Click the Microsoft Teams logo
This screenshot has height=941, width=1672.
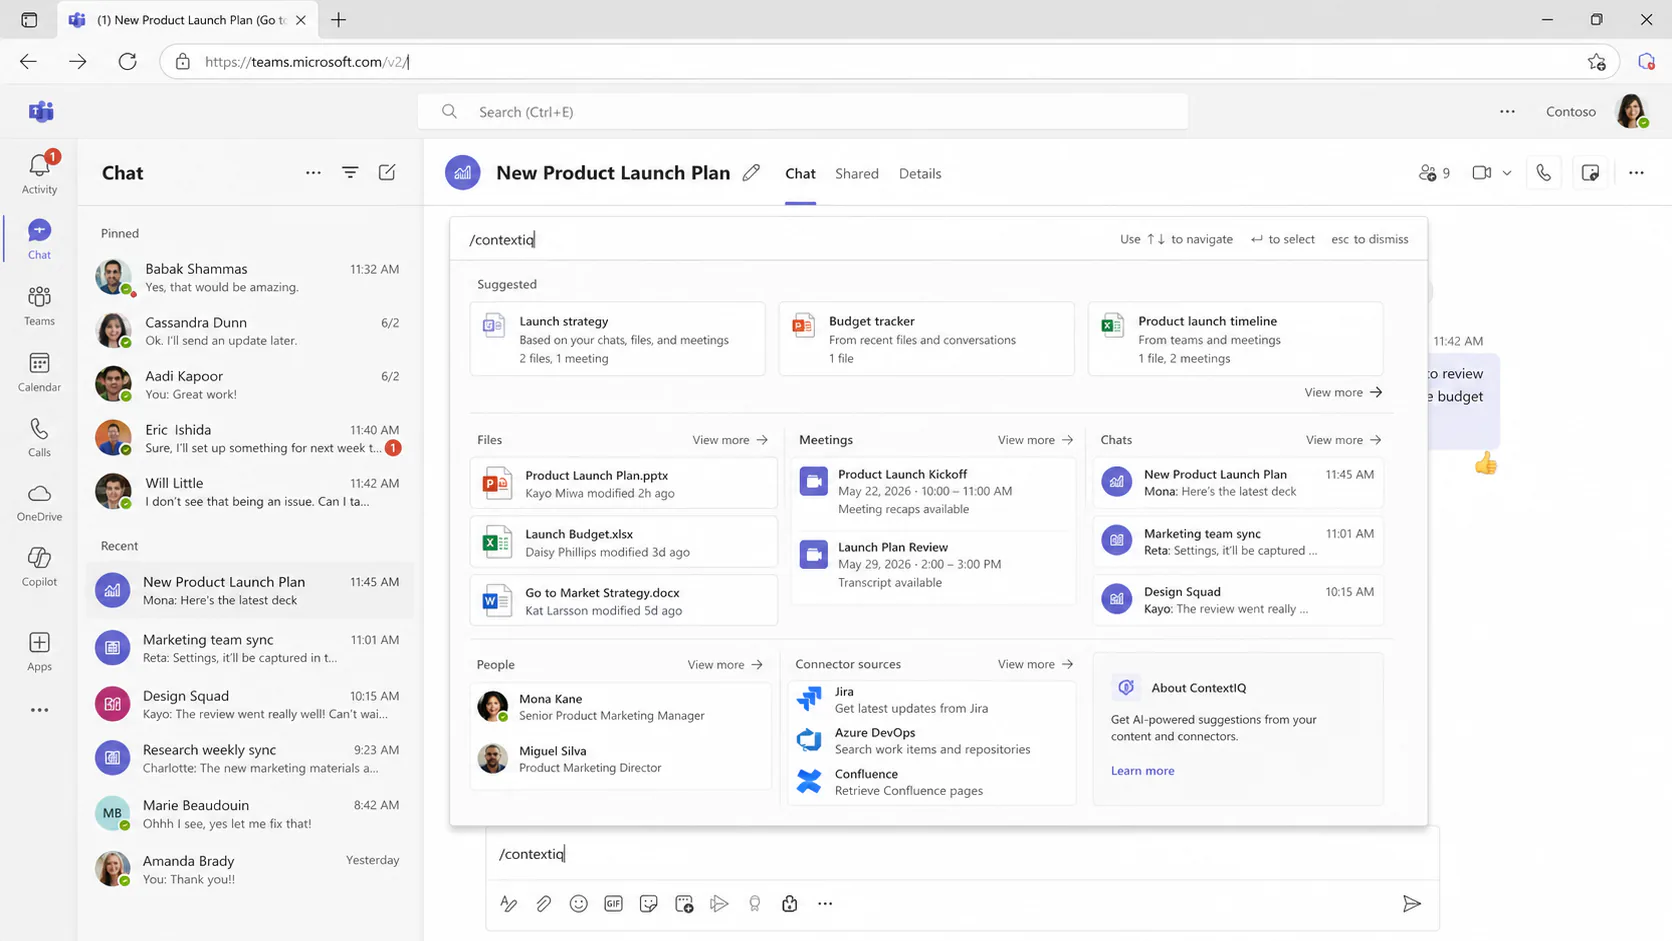point(41,112)
